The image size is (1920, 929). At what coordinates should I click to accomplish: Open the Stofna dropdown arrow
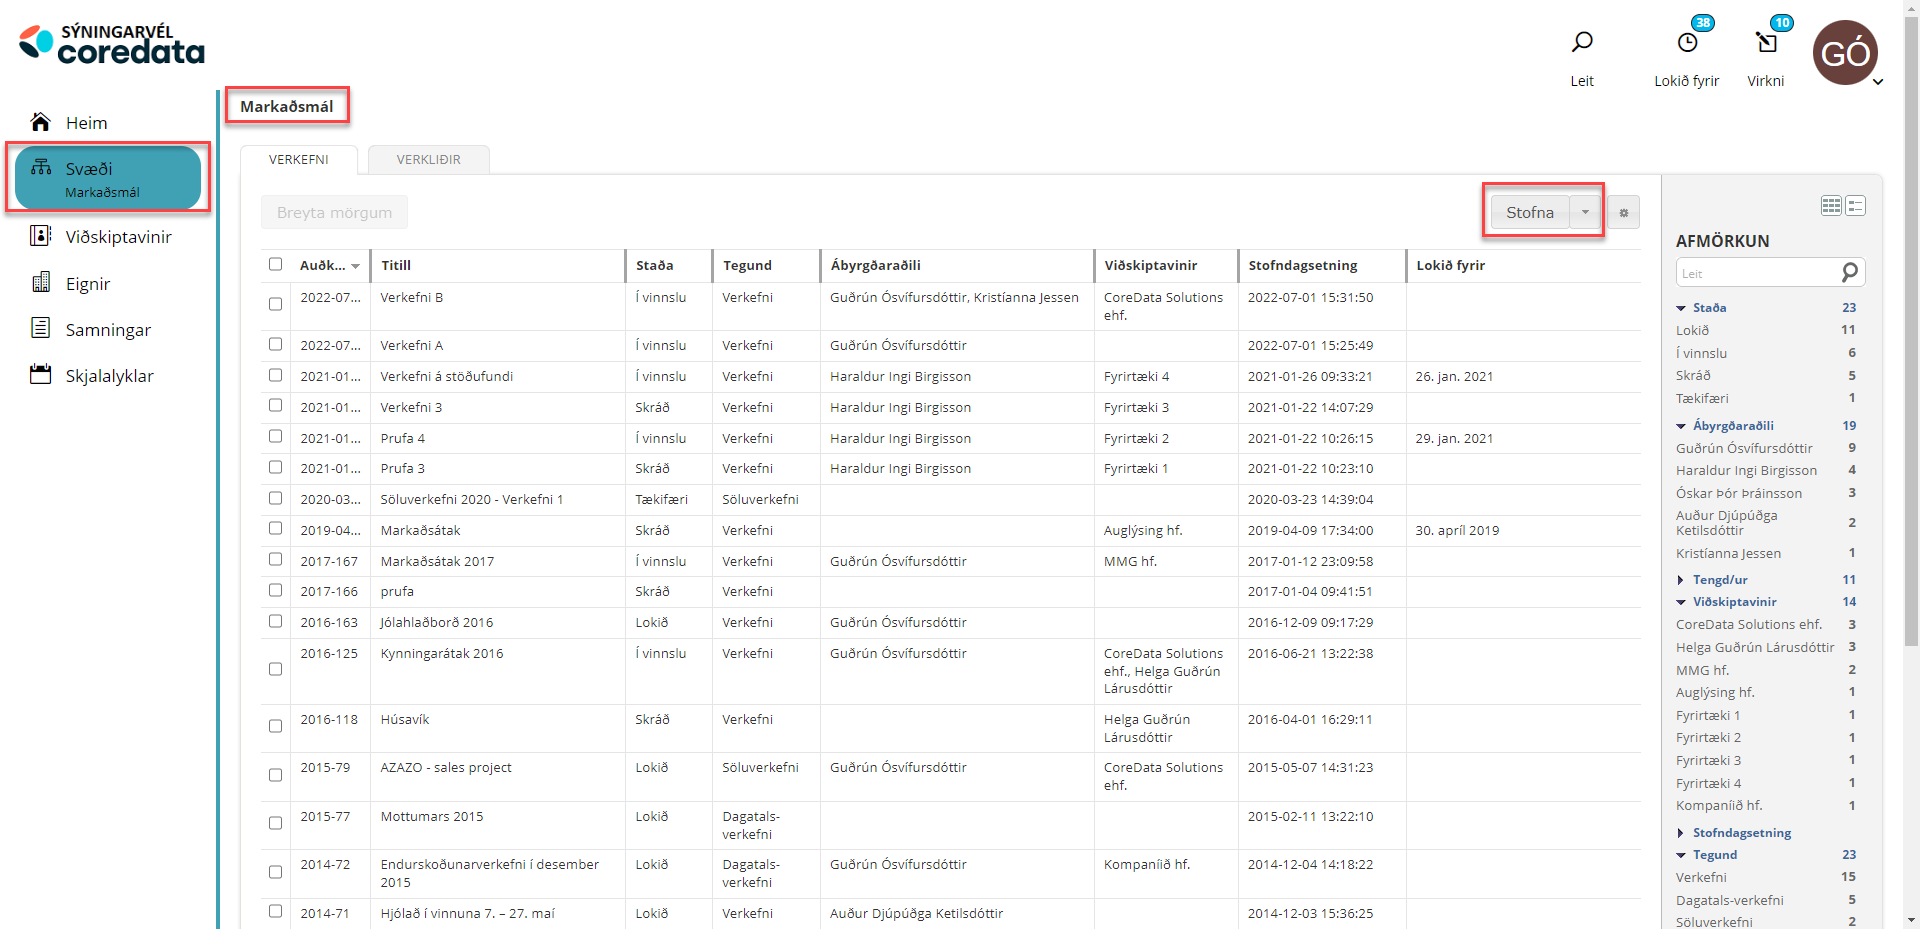coord(1585,212)
